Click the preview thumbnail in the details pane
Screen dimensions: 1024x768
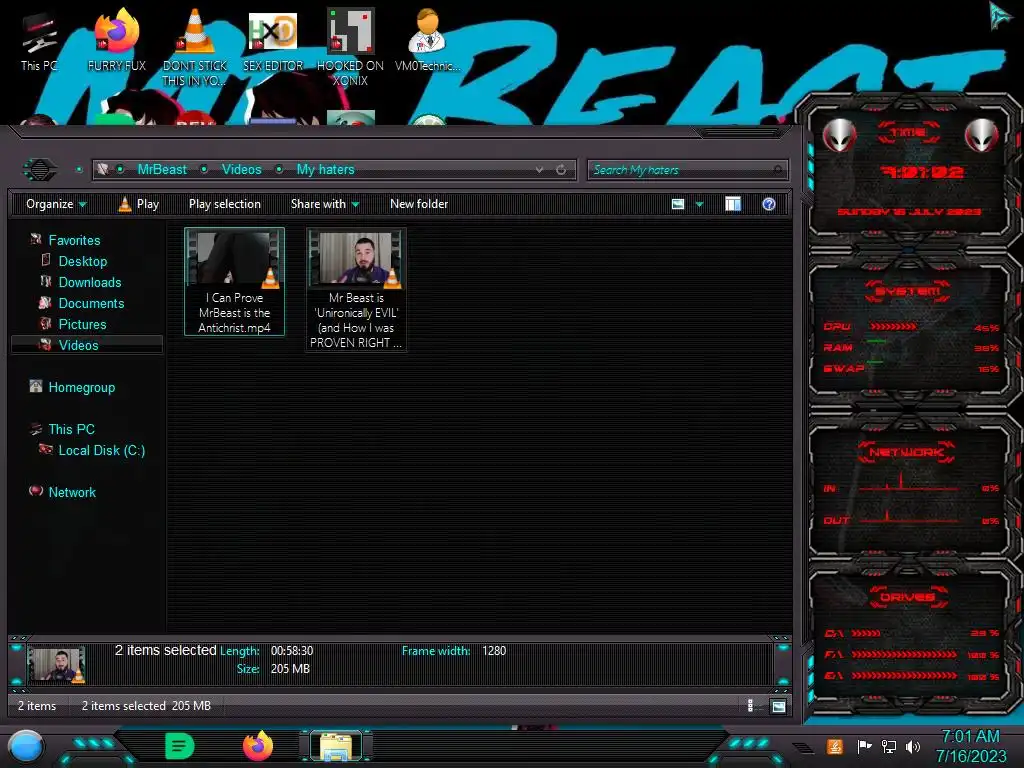[56, 664]
